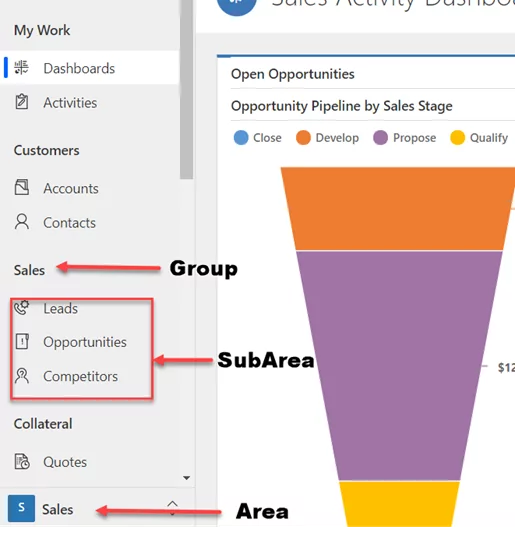Toggle the Develop legend item
Image resolution: width=515 pixels, height=551 pixels.
(327, 137)
